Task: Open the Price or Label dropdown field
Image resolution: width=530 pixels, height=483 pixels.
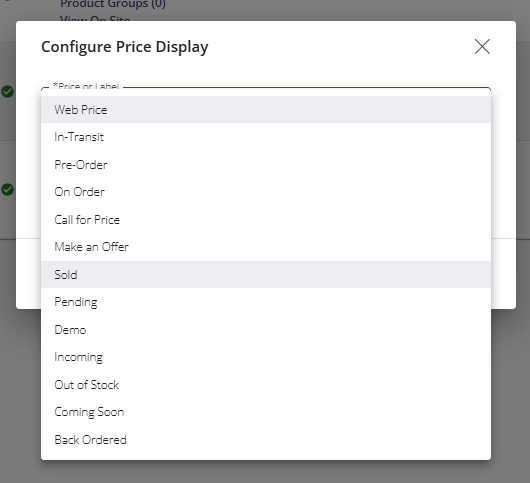Action: (x=266, y=90)
